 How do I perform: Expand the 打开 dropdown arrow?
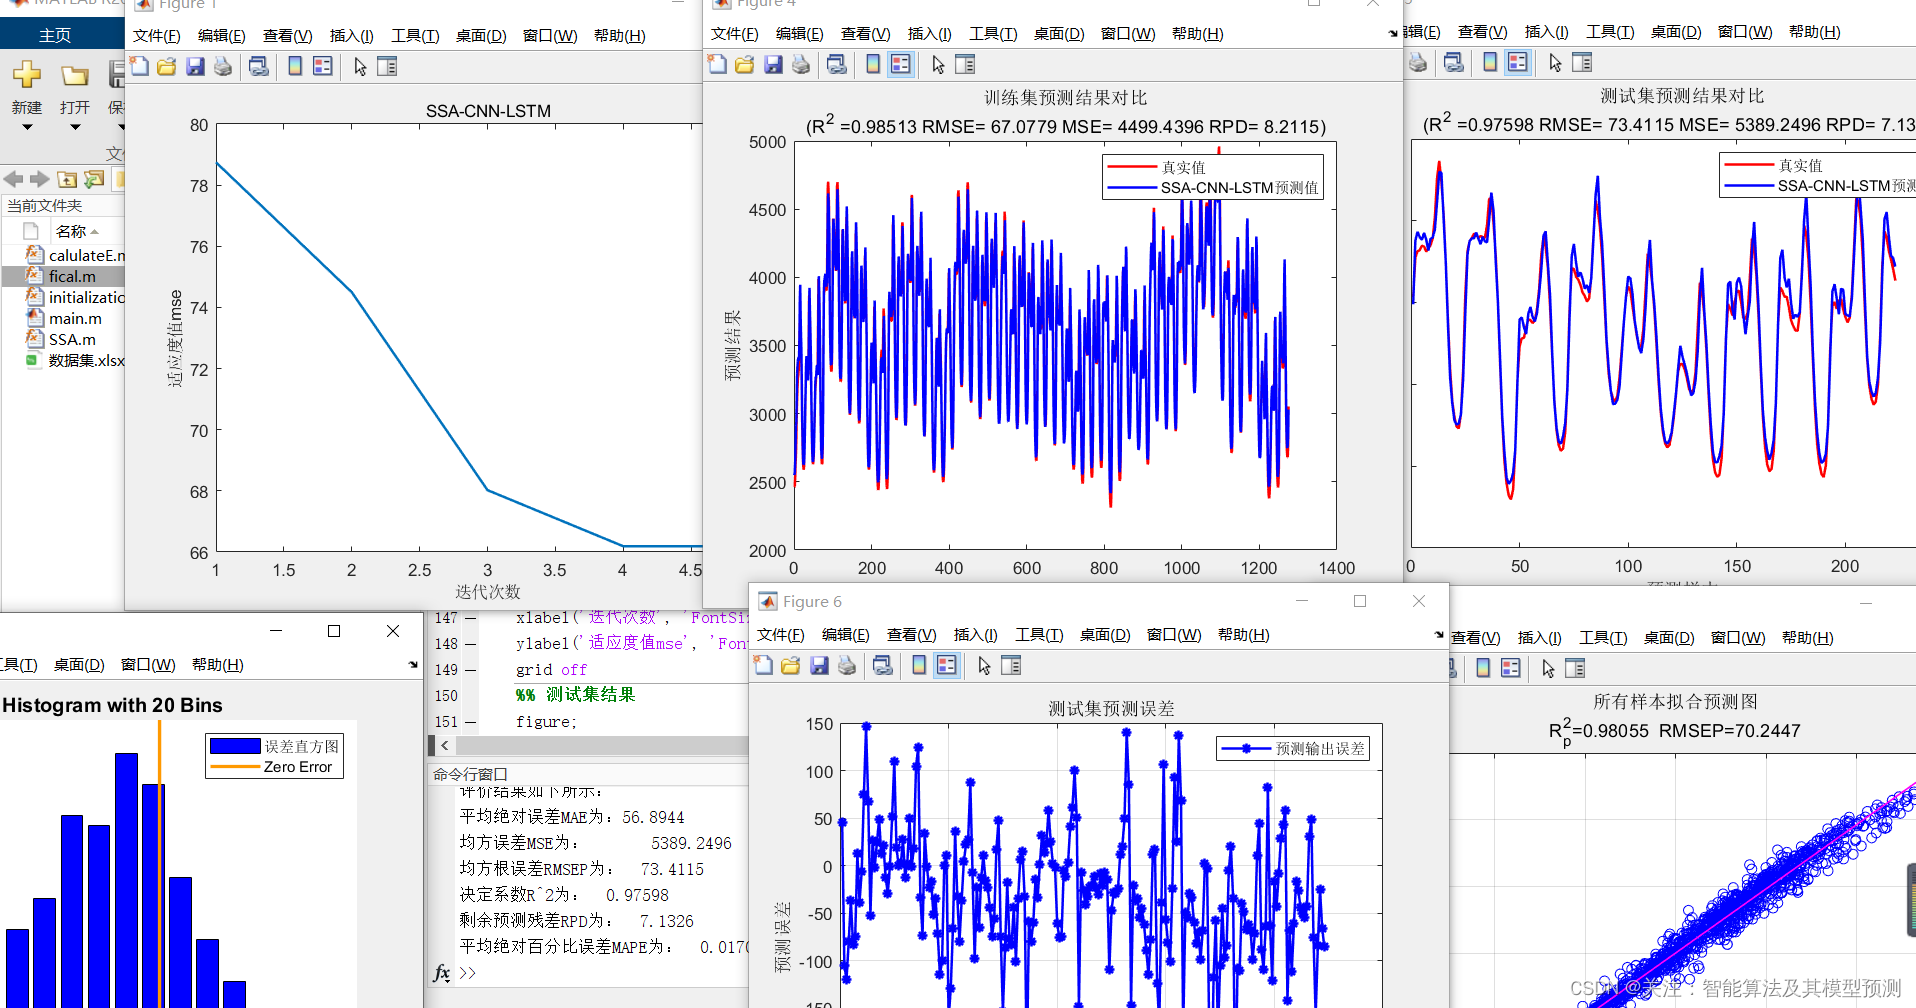click(x=75, y=127)
